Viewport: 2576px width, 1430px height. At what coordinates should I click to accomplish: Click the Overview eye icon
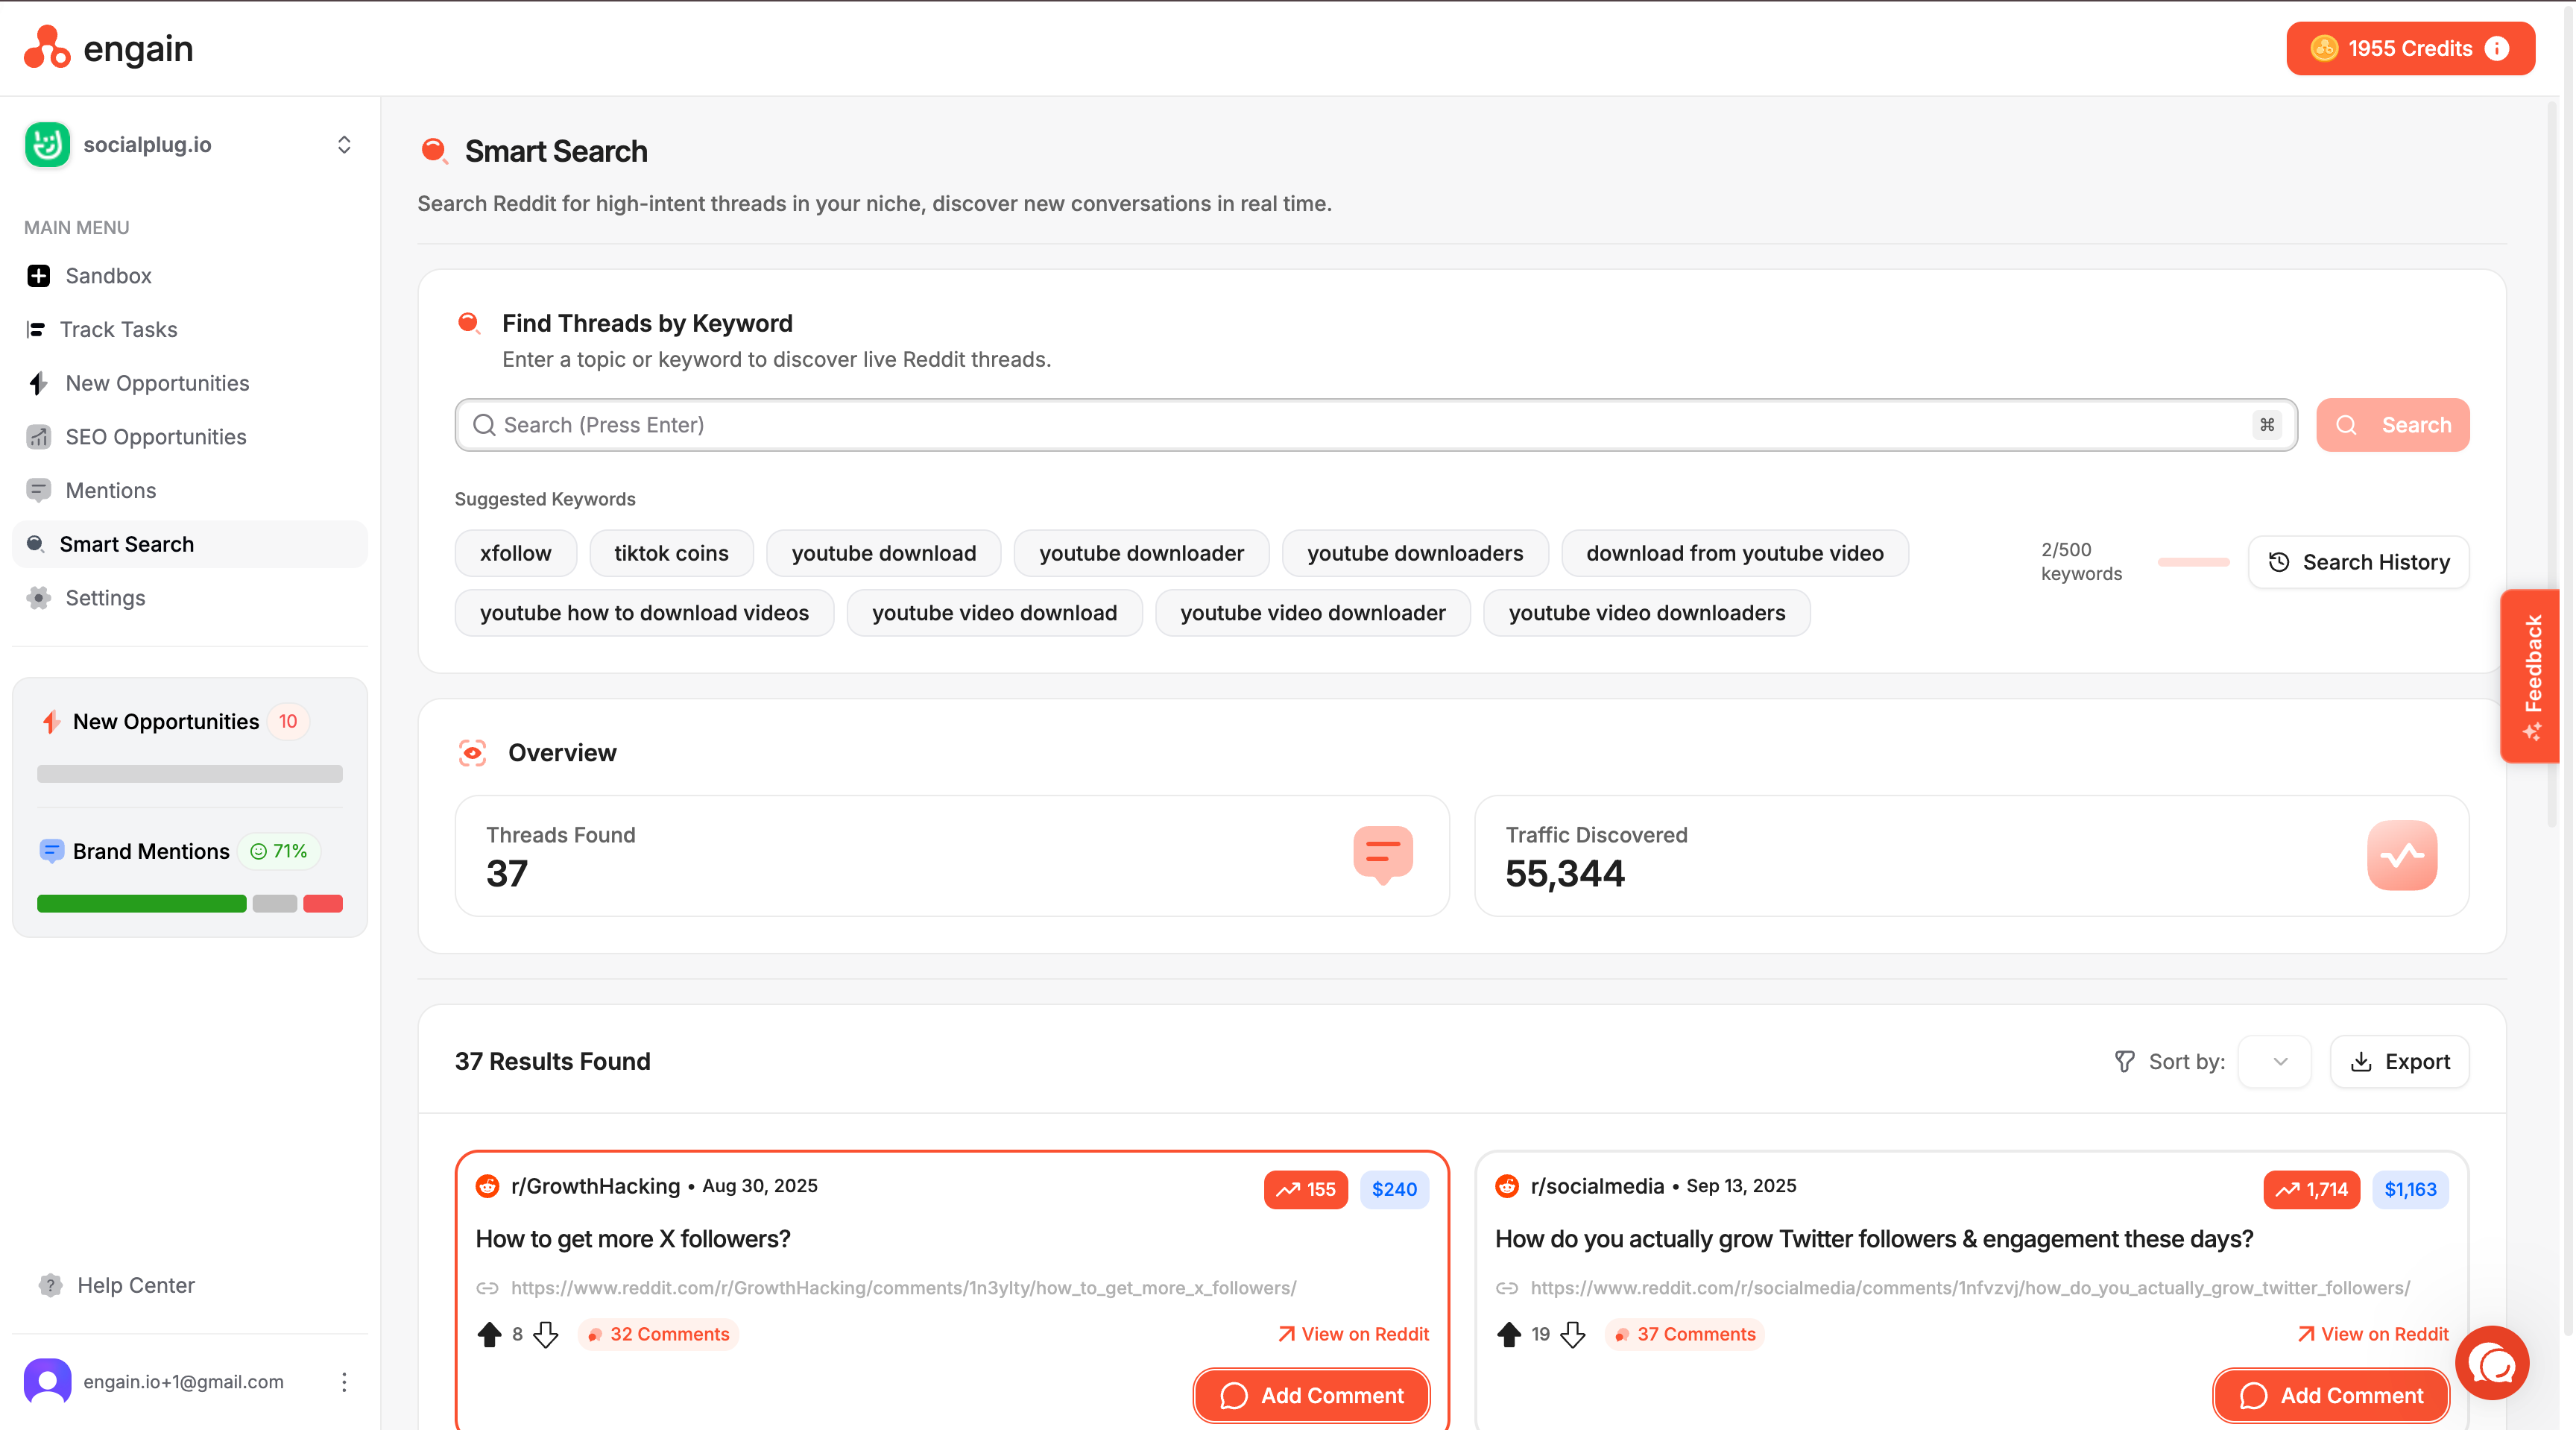[x=472, y=753]
